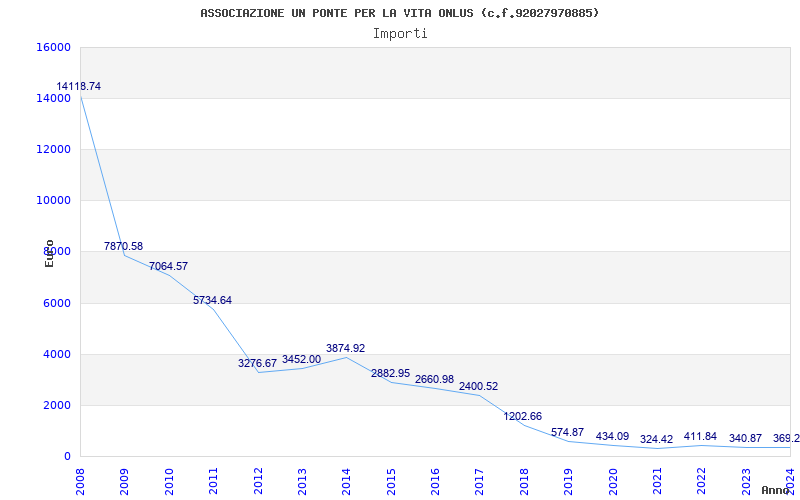Image resolution: width=800 pixels, height=500 pixels.
Task: Click the y-axis value 0
Action: (67, 457)
